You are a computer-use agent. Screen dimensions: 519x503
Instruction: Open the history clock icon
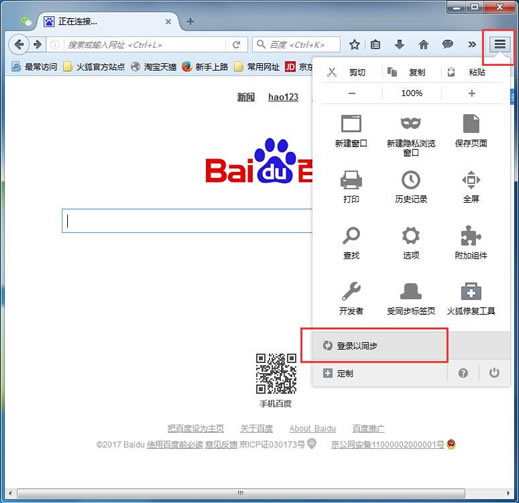[x=411, y=180]
